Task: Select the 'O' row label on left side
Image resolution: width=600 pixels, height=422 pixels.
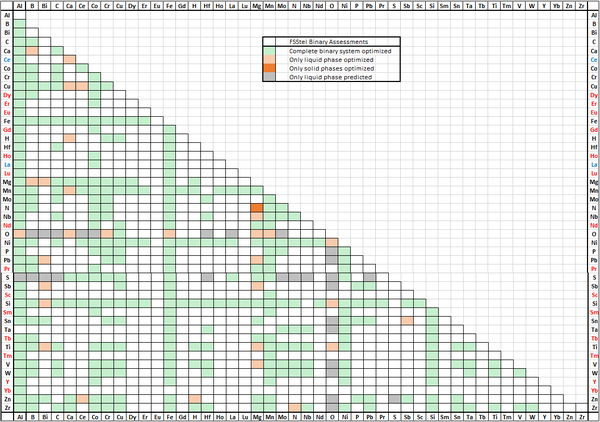Action: pyautogui.click(x=7, y=233)
